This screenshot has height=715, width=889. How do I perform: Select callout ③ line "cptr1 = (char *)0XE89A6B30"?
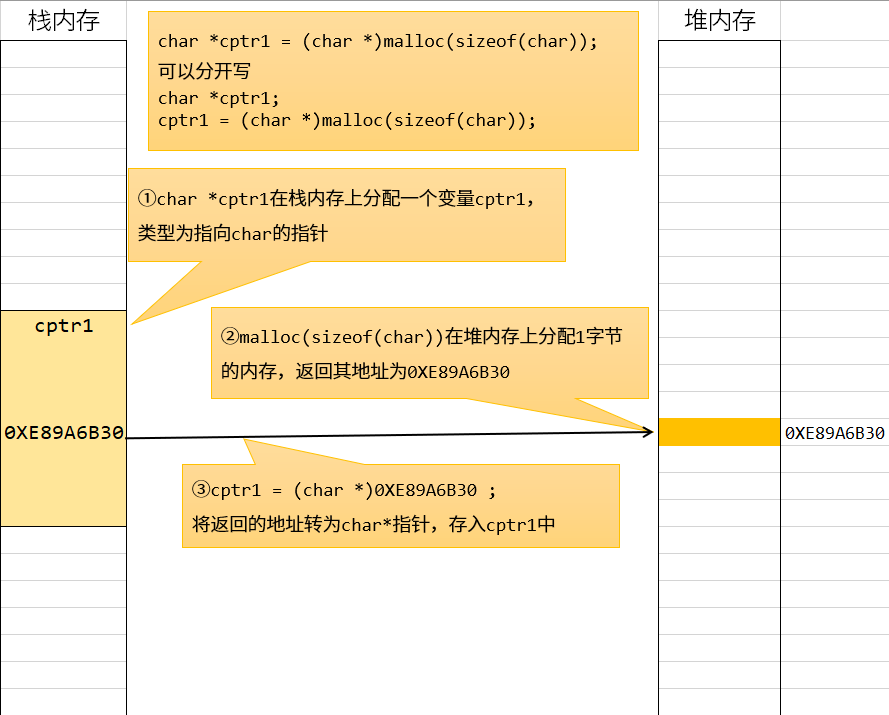343,490
